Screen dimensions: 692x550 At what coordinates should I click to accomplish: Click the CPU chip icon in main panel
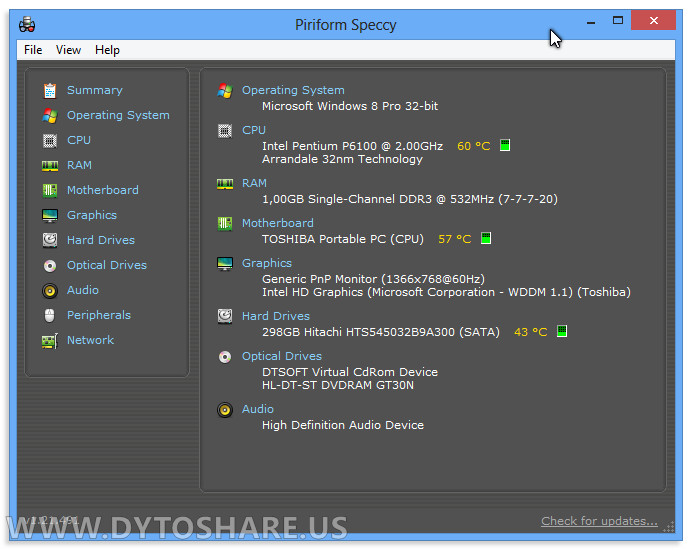(x=225, y=131)
